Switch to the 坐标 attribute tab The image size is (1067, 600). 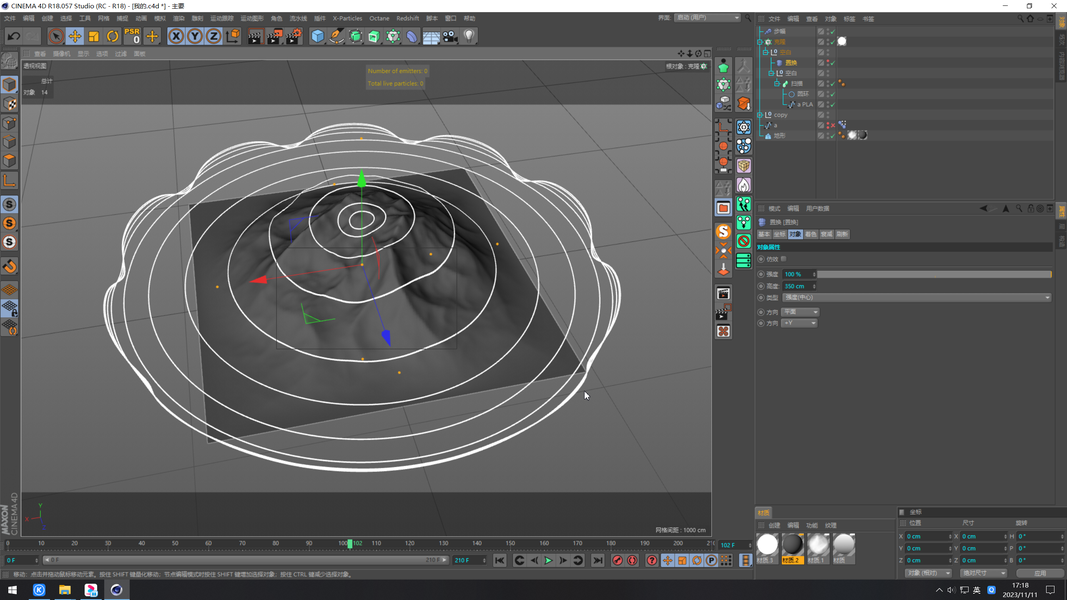point(779,234)
